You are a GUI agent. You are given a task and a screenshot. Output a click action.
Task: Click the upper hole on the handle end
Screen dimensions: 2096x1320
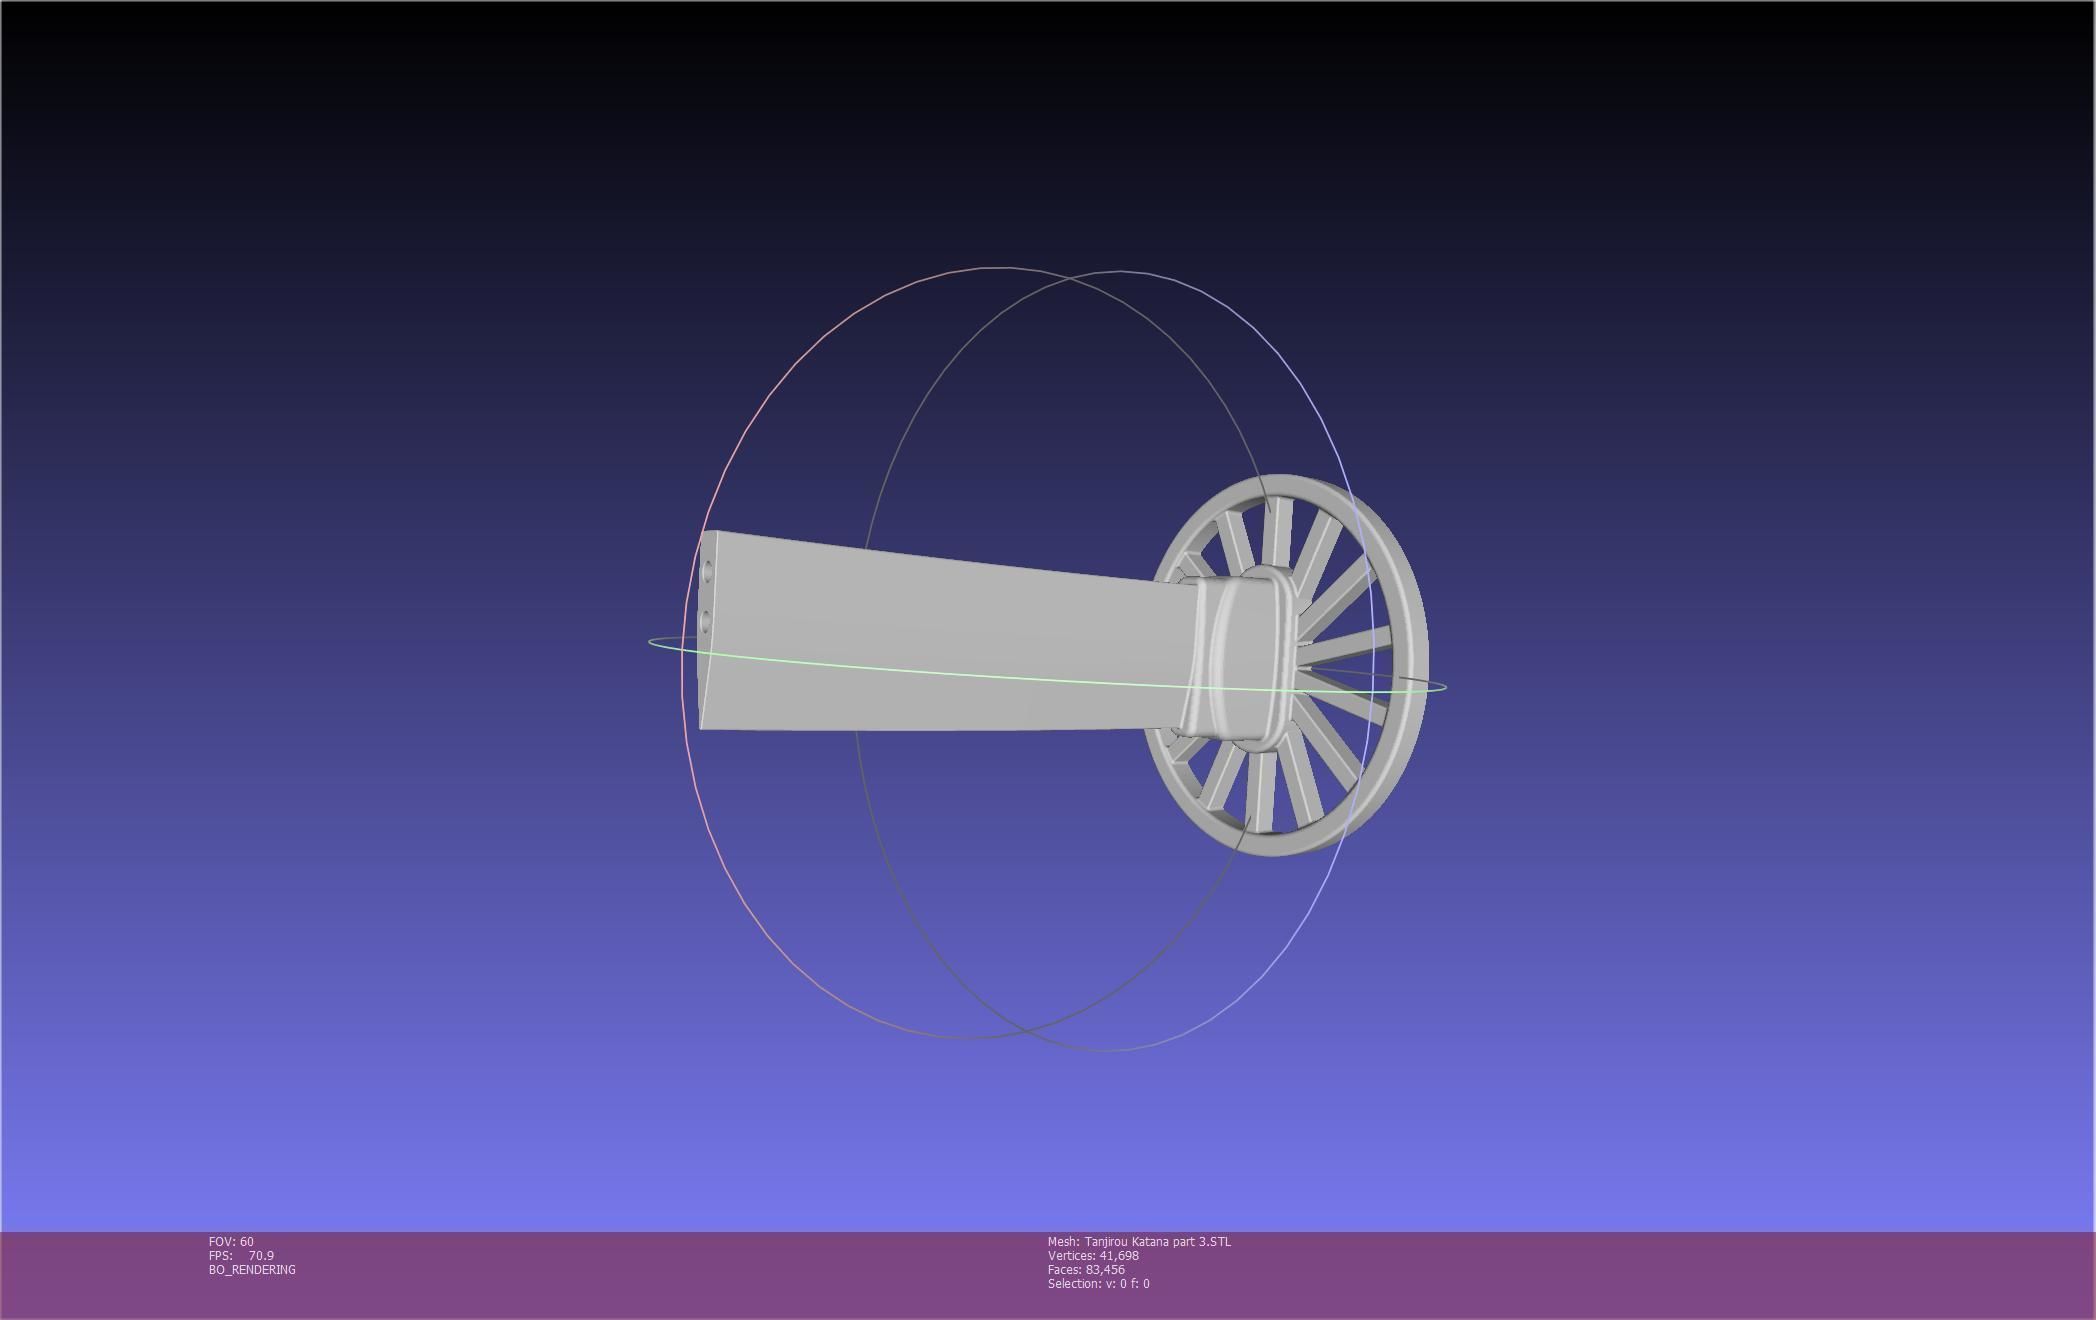[x=708, y=571]
